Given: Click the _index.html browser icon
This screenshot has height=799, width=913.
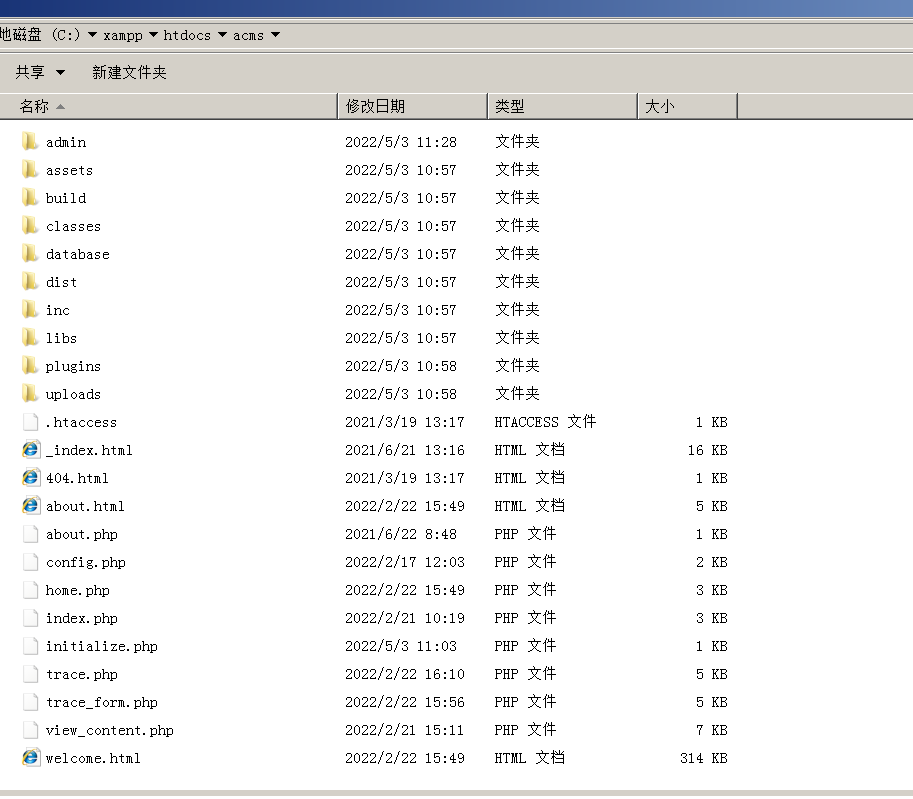Looking at the screenshot, I should click(x=31, y=450).
